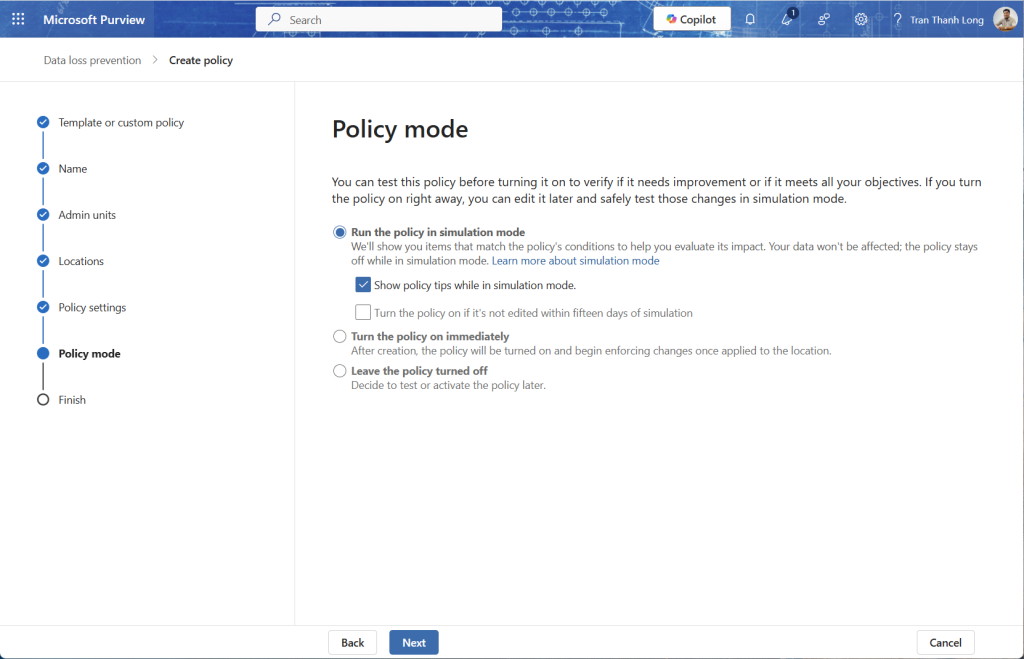Go to Data loss prevention breadcrumb
The height and width of the screenshot is (659, 1024).
[x=92, y=60]
